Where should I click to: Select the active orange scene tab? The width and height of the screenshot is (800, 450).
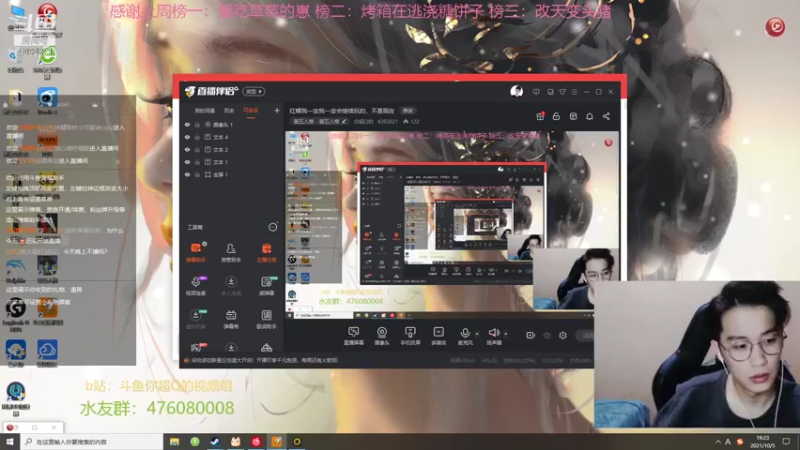pyautogui.click(x=251, y=111)
